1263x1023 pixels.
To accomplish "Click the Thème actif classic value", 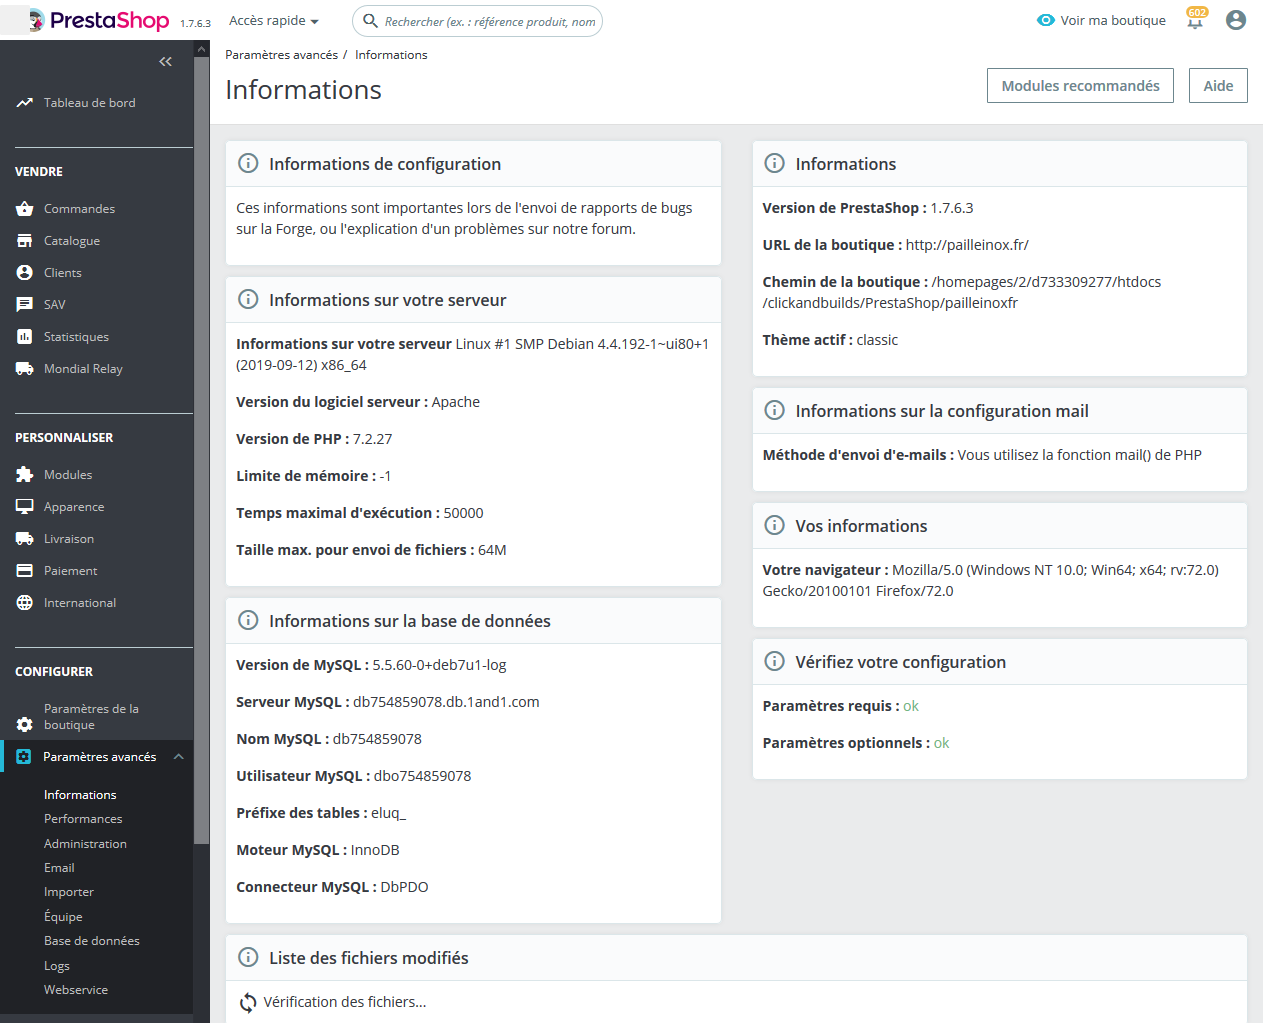I will (x=877, y=340).
